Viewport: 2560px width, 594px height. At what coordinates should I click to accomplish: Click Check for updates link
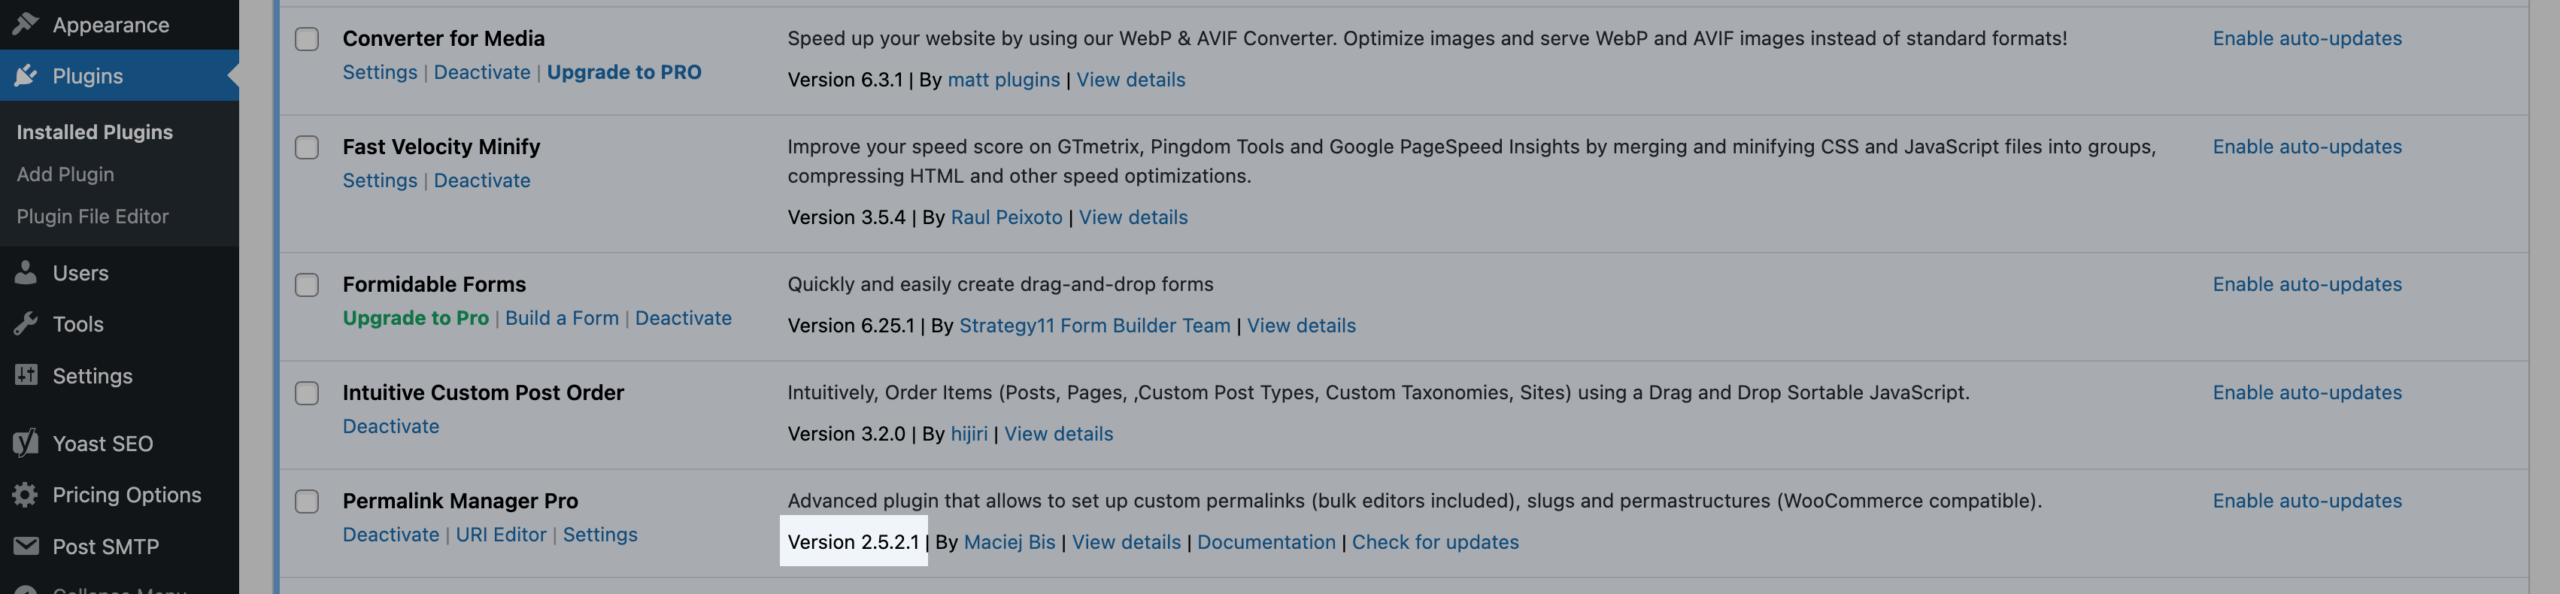pyautogui.click(x=1434, y=542)
